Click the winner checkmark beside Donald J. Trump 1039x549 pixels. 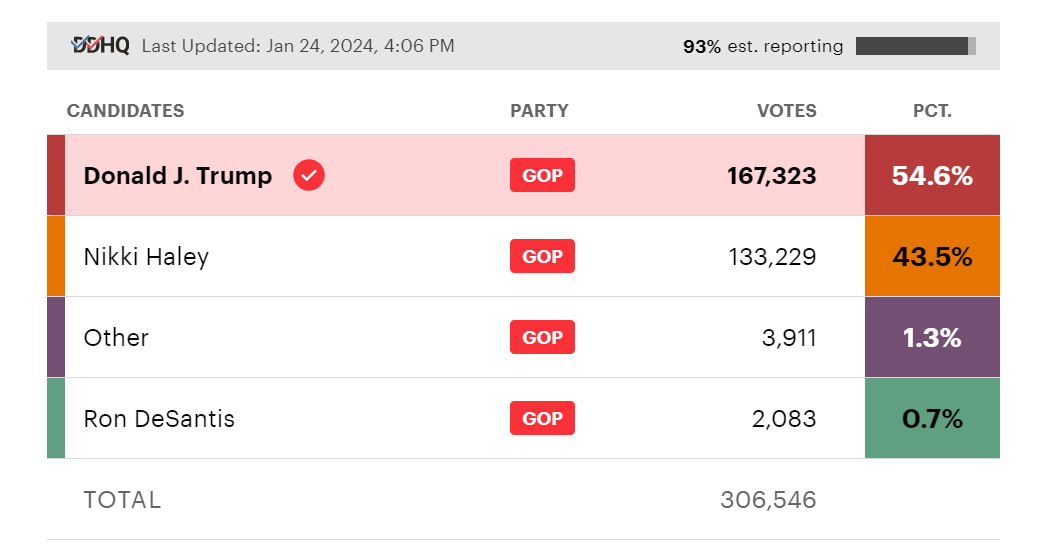point(309,176)
